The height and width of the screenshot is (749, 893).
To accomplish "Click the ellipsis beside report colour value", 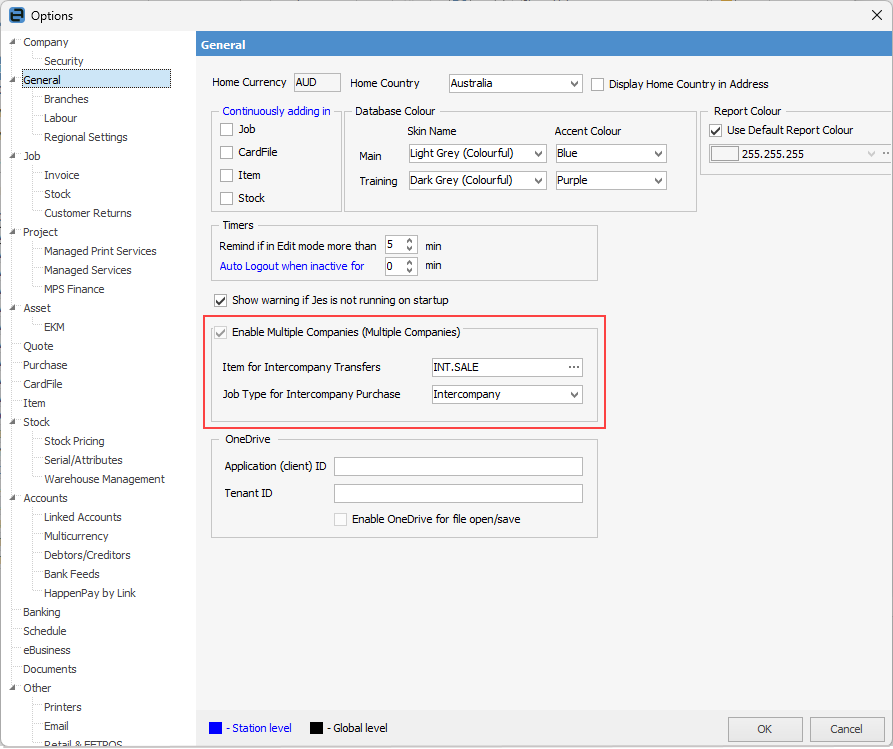I will coord(885,154).
